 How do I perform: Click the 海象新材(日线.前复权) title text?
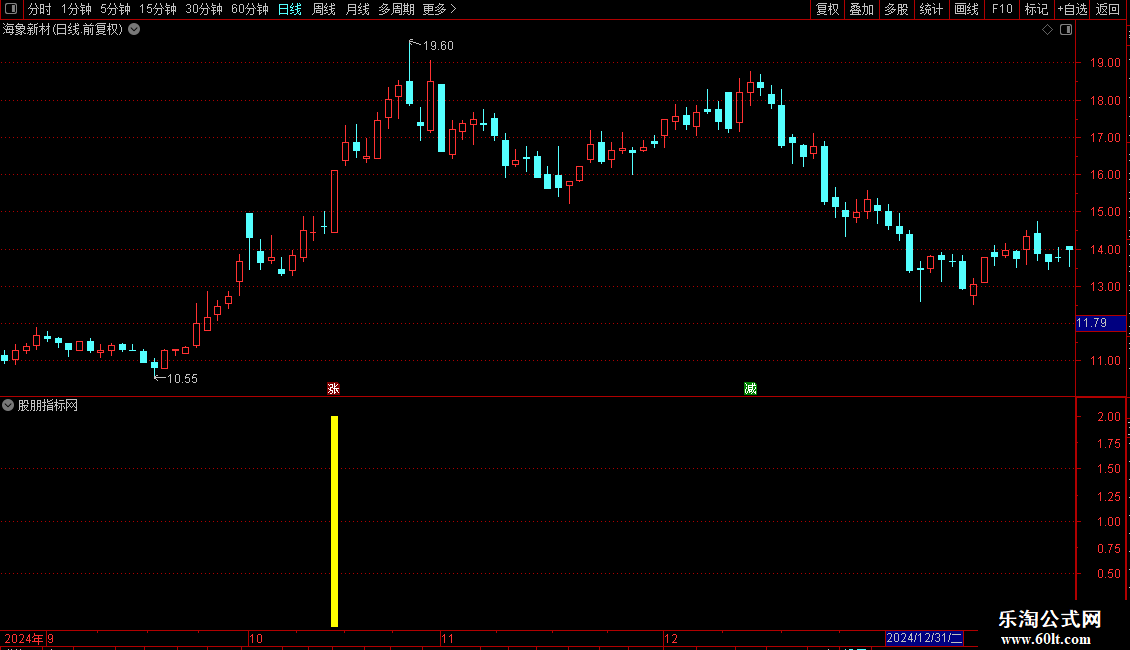63,30
